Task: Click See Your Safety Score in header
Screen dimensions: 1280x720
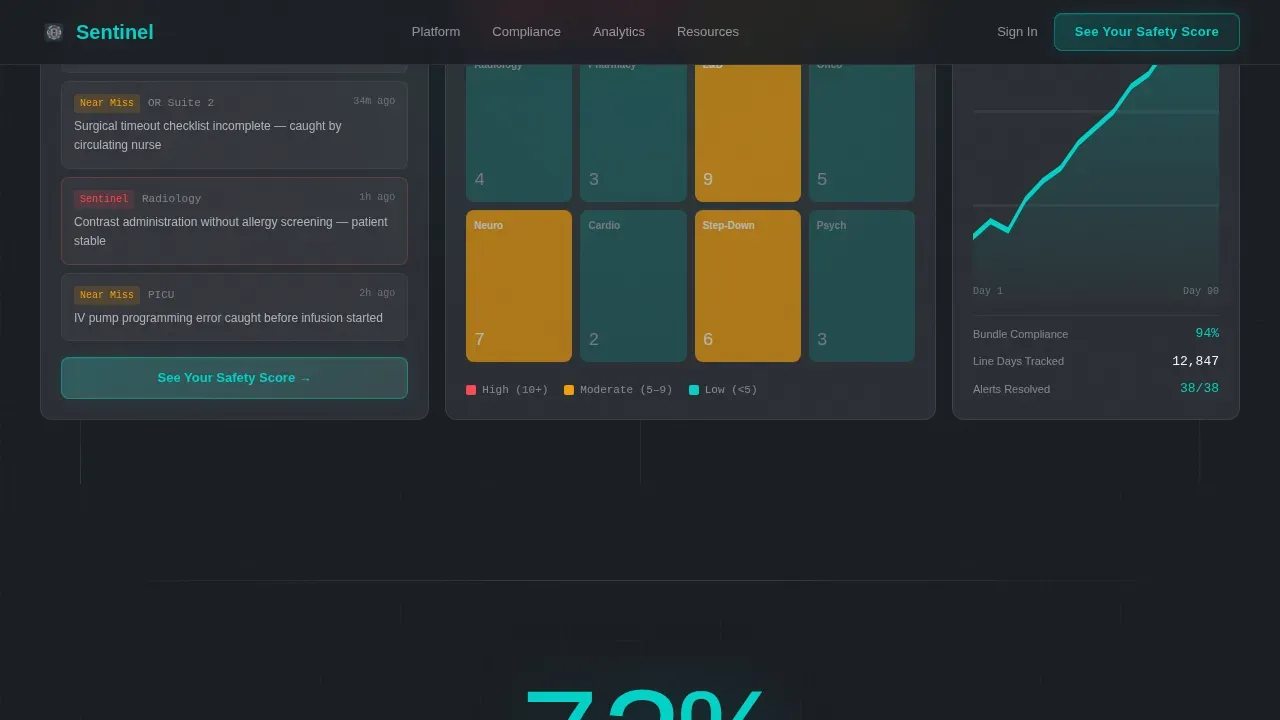Action: [1147, 32]
